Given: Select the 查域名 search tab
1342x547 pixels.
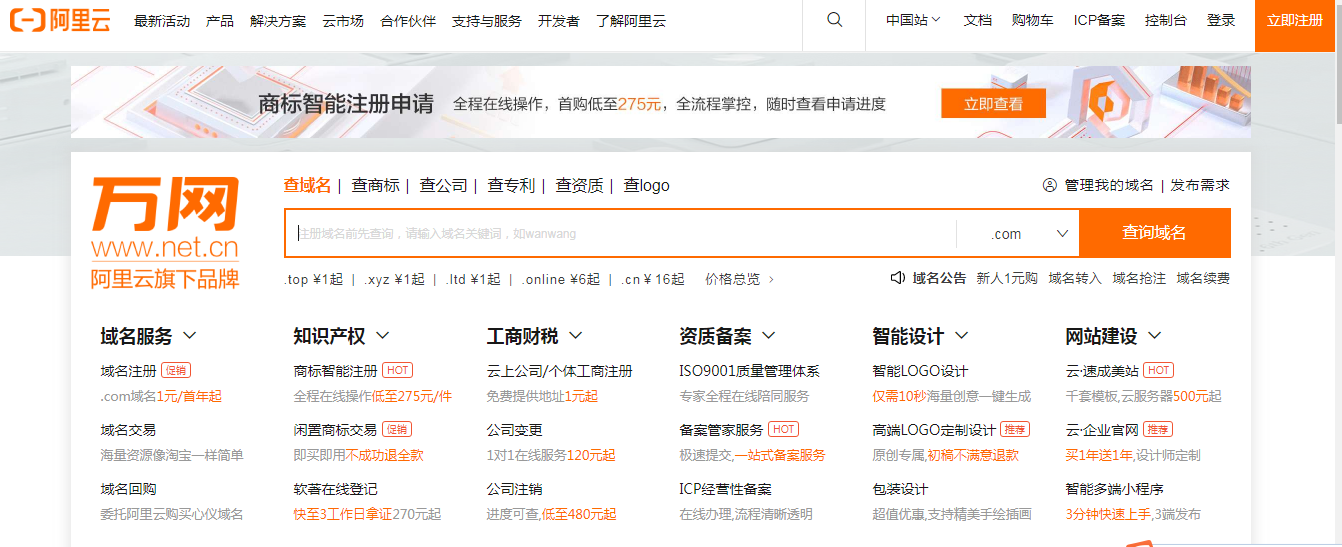Looking at the screenshot, I should tap(307, 185).
